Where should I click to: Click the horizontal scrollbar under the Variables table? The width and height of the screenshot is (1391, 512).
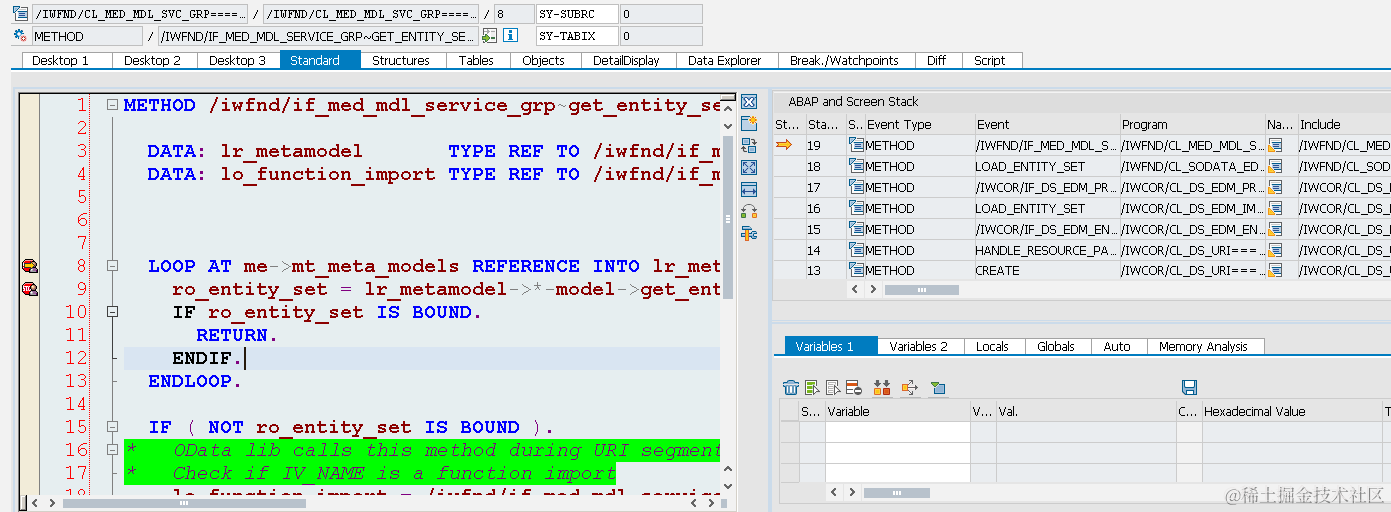coord(896,493)
